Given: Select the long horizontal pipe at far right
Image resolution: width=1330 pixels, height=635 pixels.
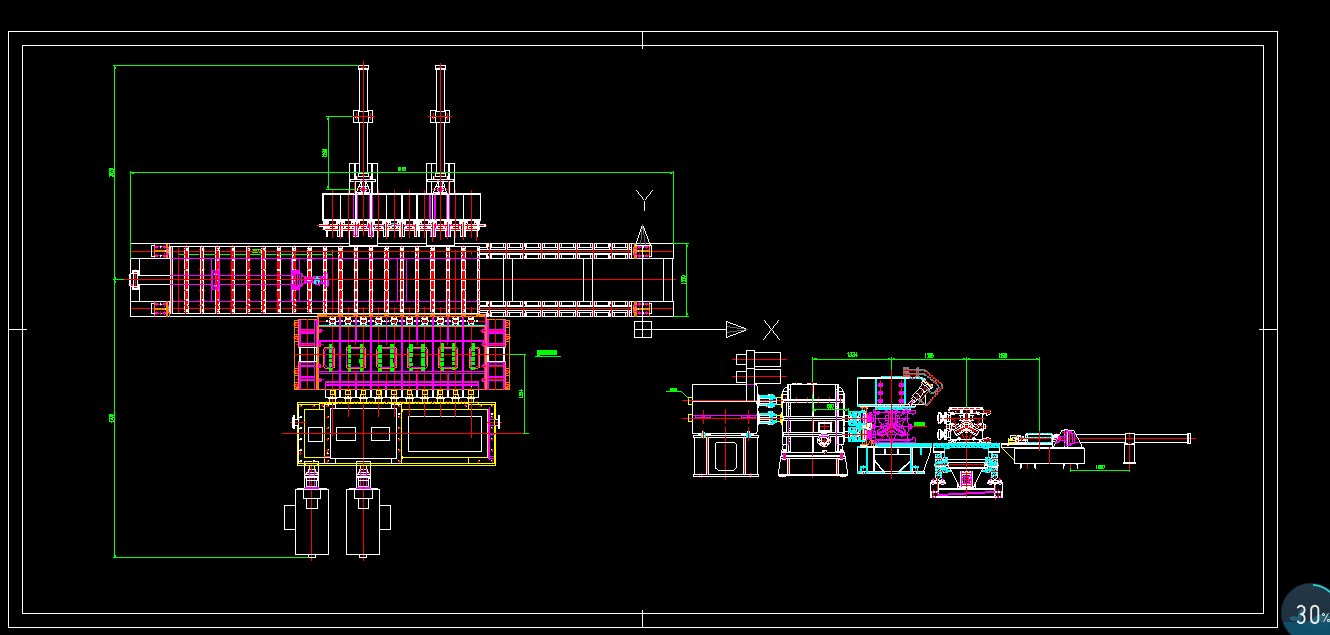Looking at the screenshot, I should click(x=1136, y=438).
